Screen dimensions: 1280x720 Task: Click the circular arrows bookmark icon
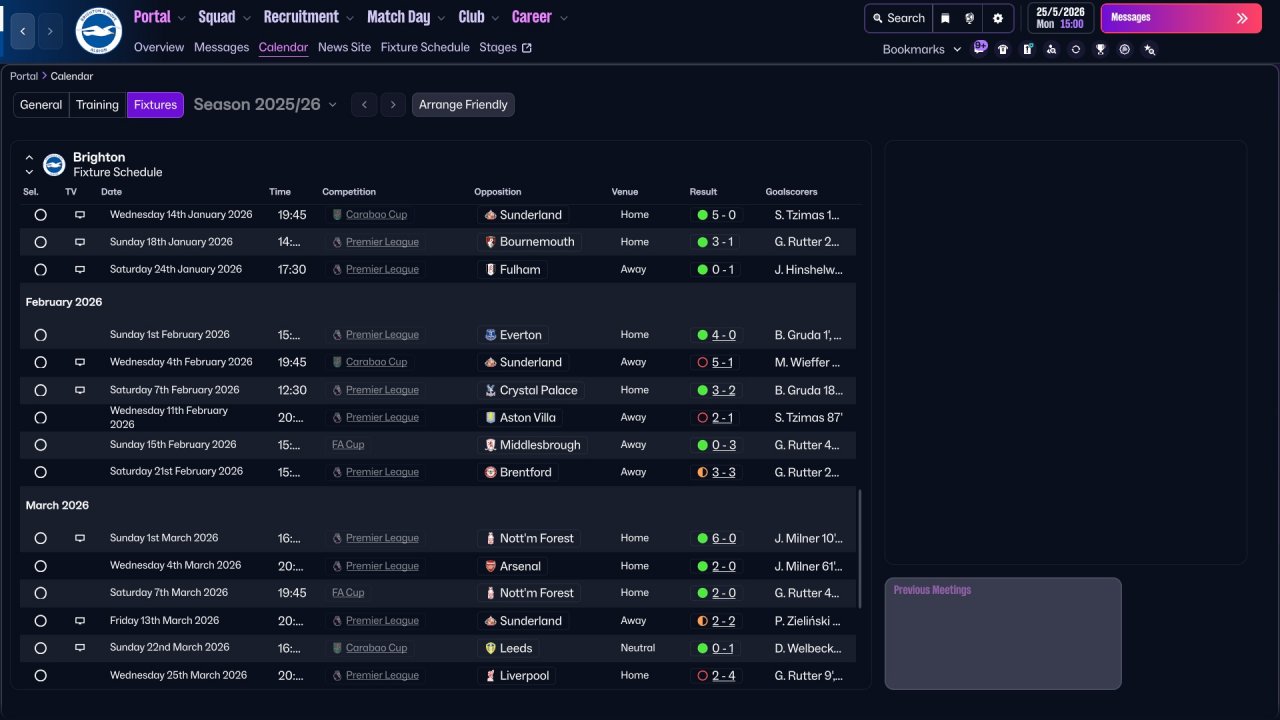click(x=1076, y=49)
